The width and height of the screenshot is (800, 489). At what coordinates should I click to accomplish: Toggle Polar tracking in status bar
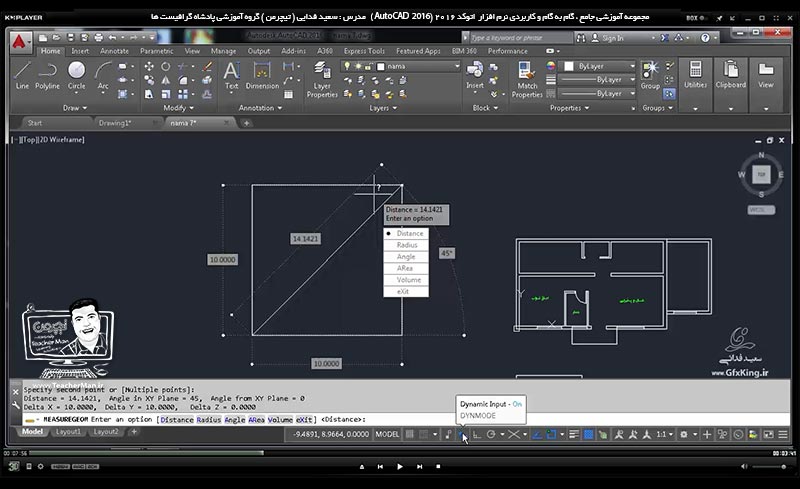click(491, 434)
